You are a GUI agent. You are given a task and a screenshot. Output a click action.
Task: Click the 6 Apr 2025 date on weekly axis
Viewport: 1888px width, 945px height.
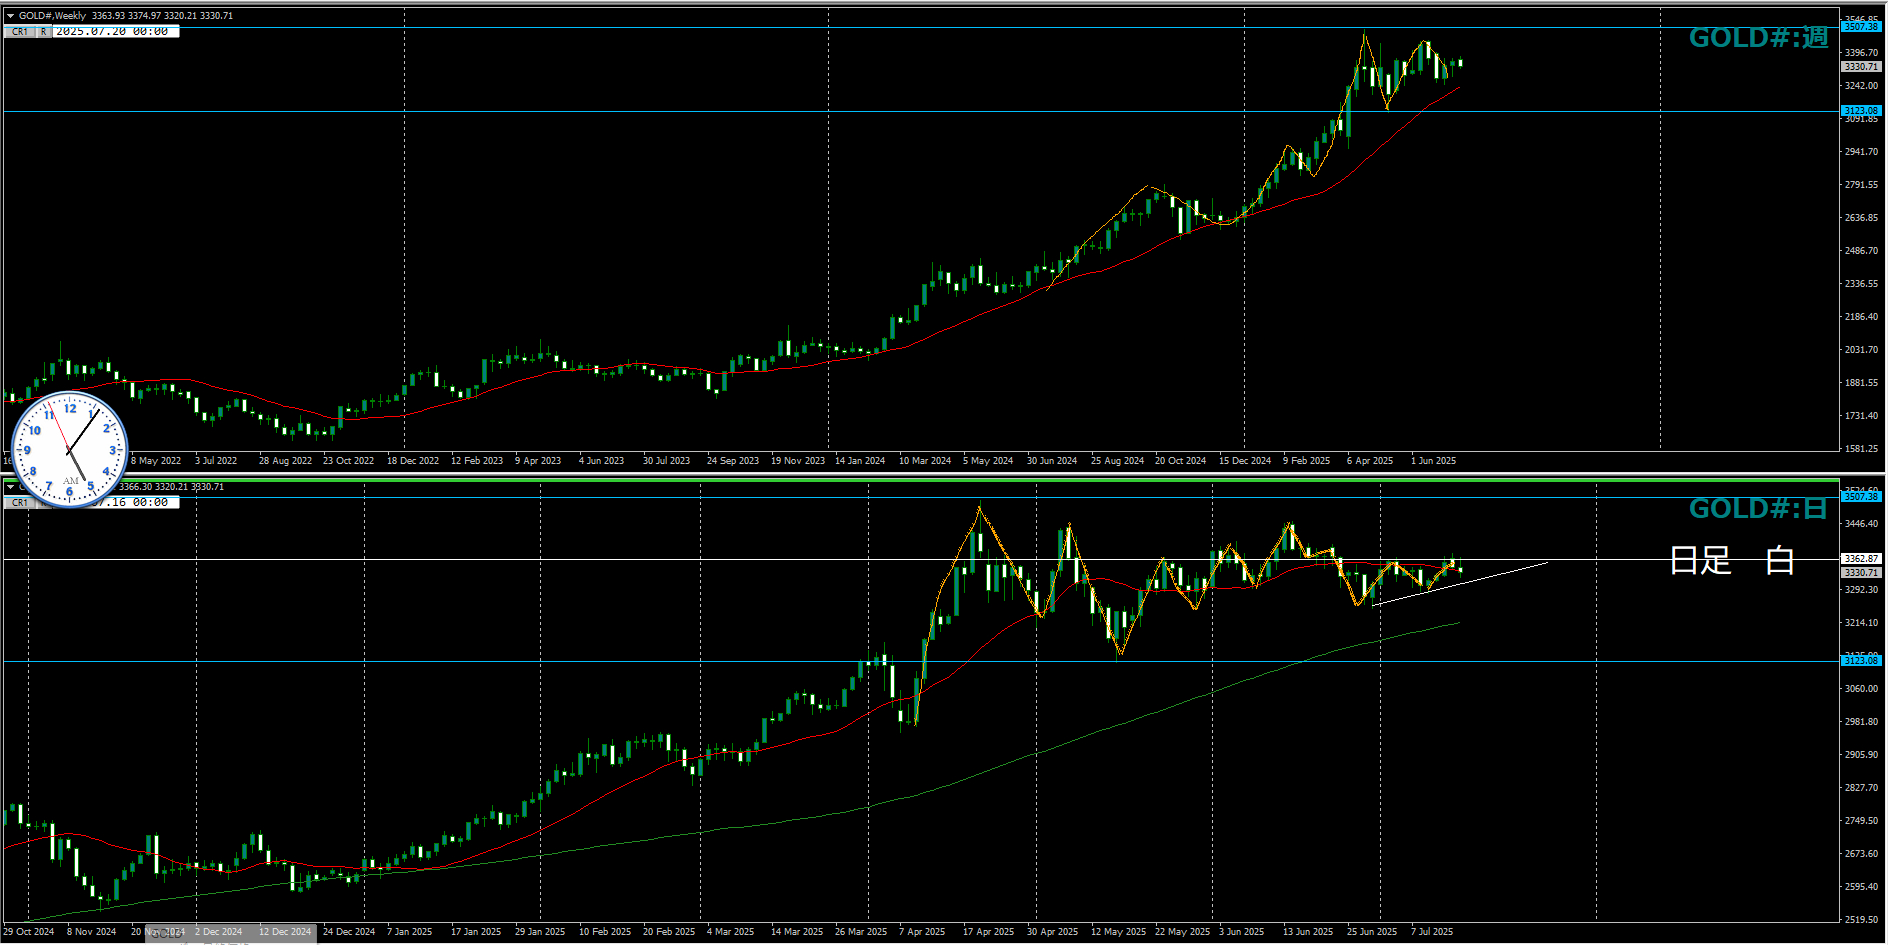coord(1370,461)
